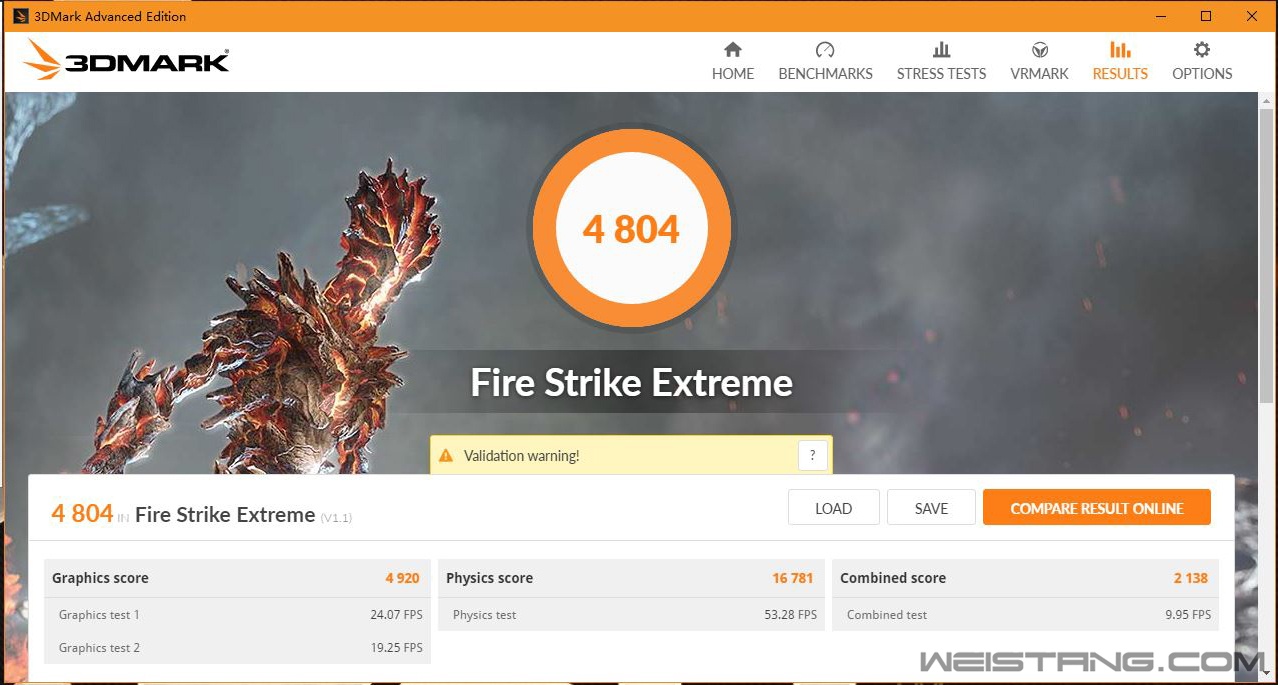Switch to the Stress Tests tab
The height and width of the screenshot is (685, 1278).
click(x=941, y=62)
